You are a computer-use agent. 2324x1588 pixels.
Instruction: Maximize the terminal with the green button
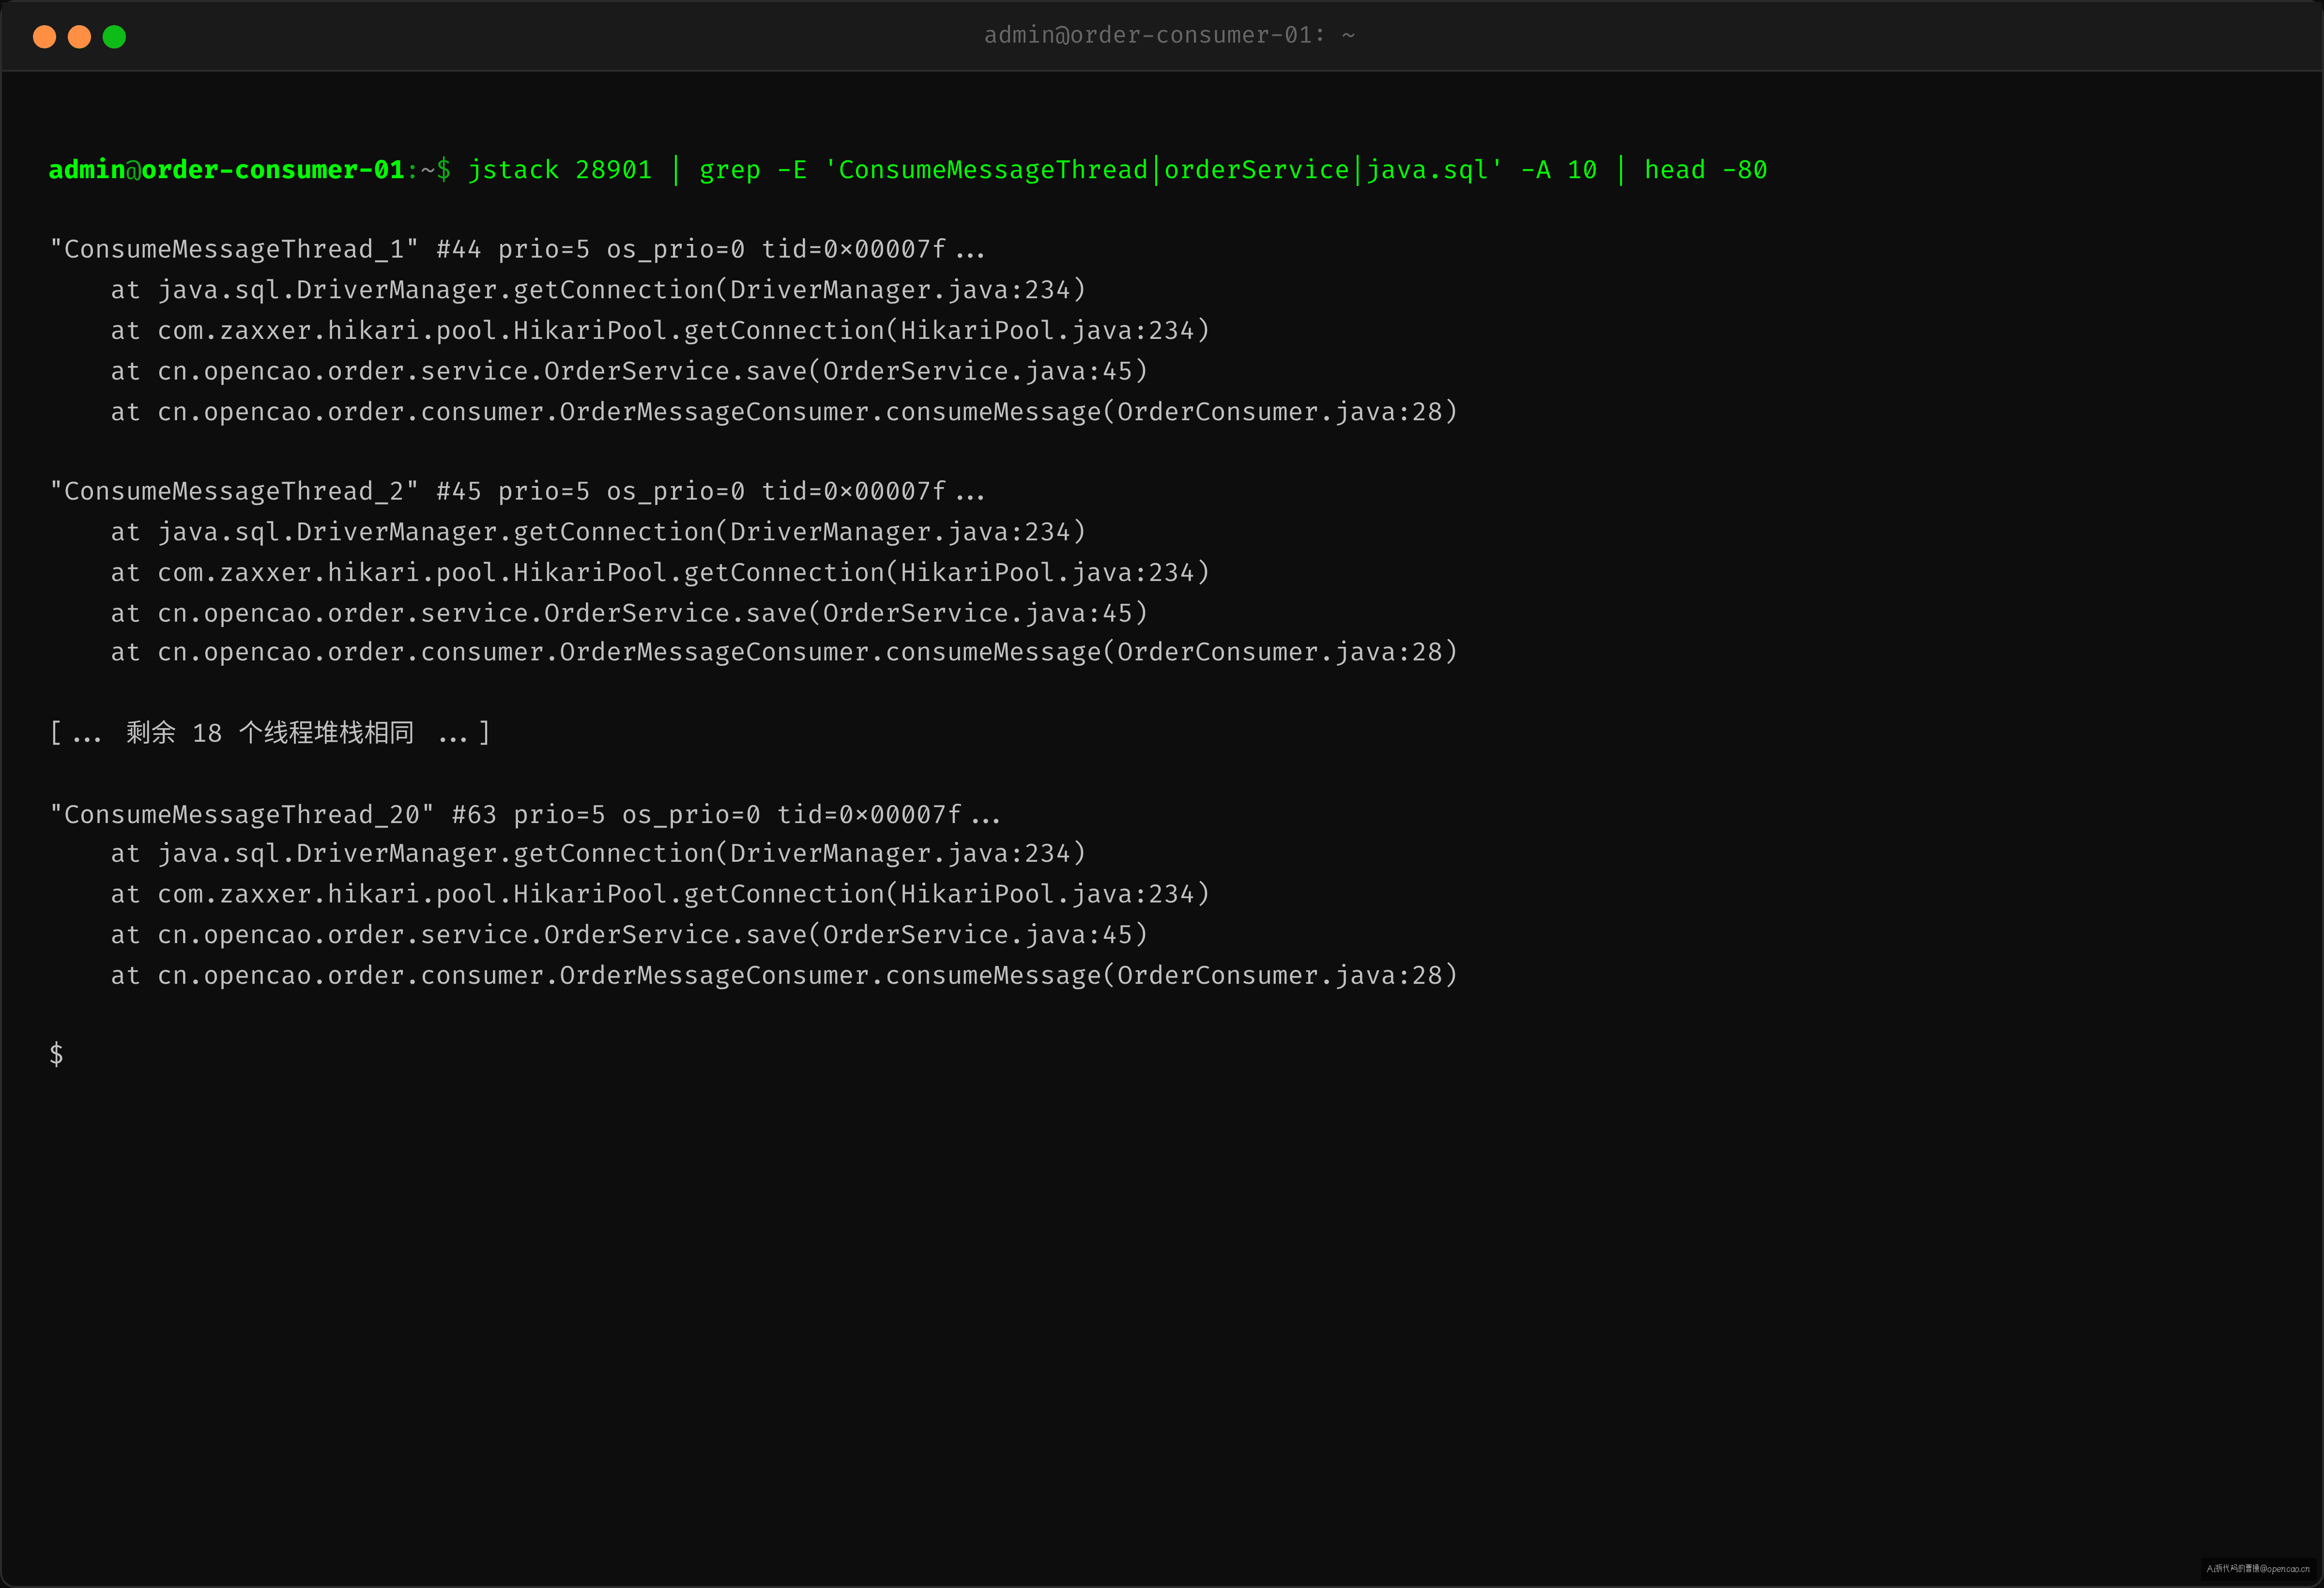pos(114,37)
